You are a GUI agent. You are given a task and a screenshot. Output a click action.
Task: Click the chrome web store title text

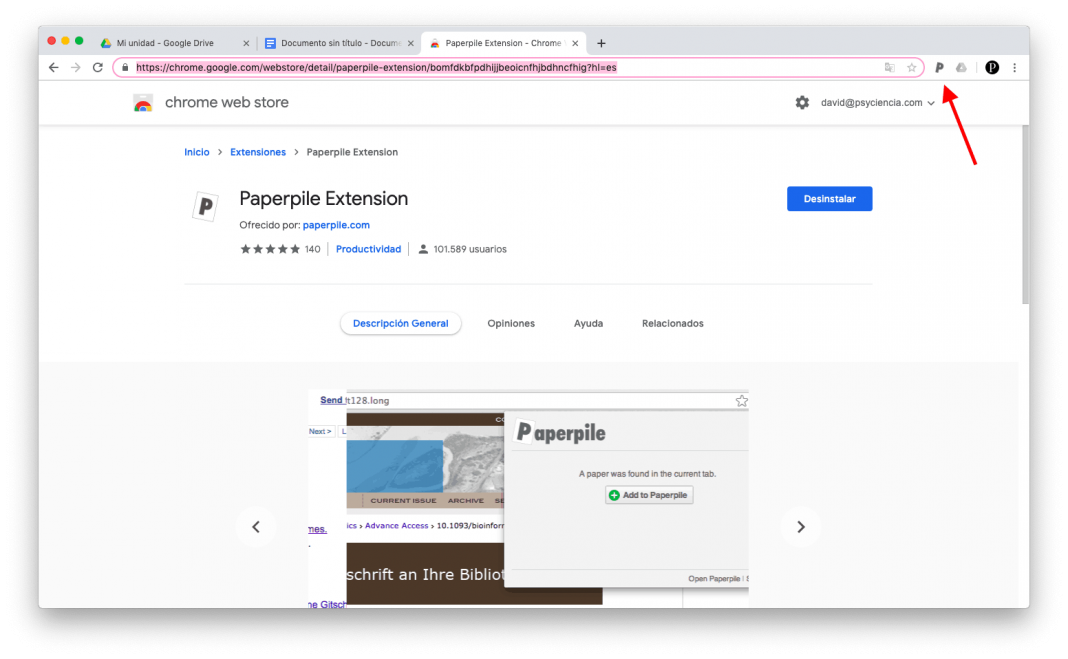tap(227, 103)
